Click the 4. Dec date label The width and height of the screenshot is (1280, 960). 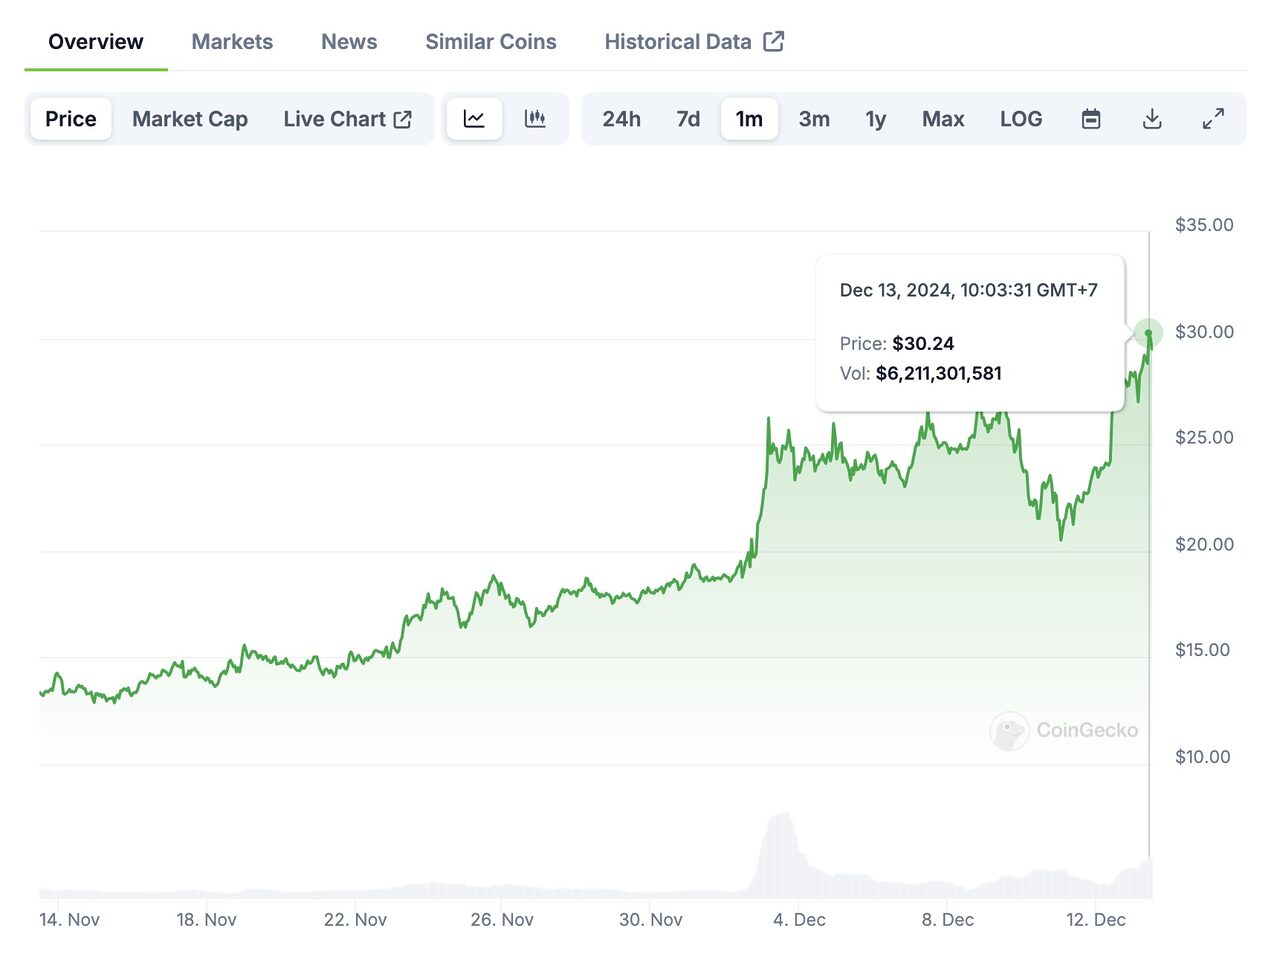(799, 920)
